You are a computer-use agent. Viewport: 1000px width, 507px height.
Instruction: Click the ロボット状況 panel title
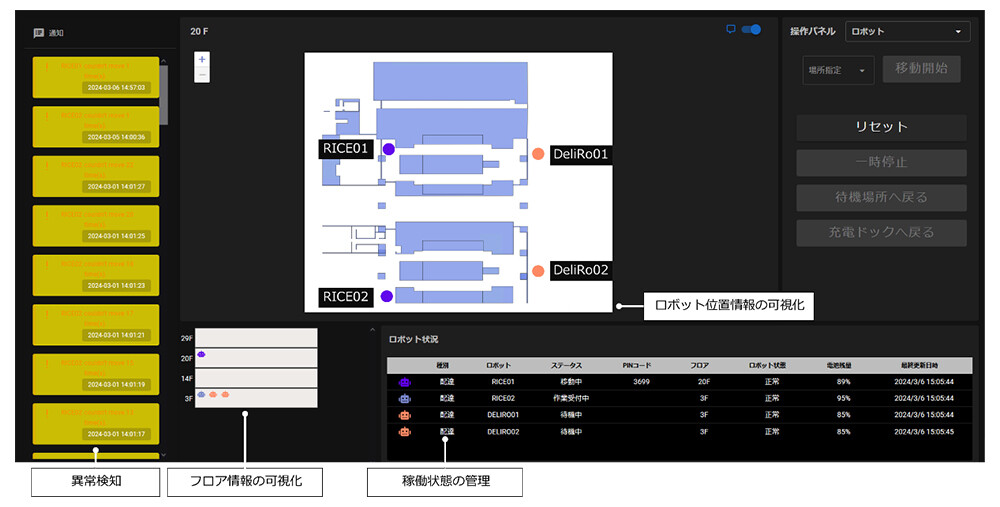pyautogui.click(x=413, y=339)
